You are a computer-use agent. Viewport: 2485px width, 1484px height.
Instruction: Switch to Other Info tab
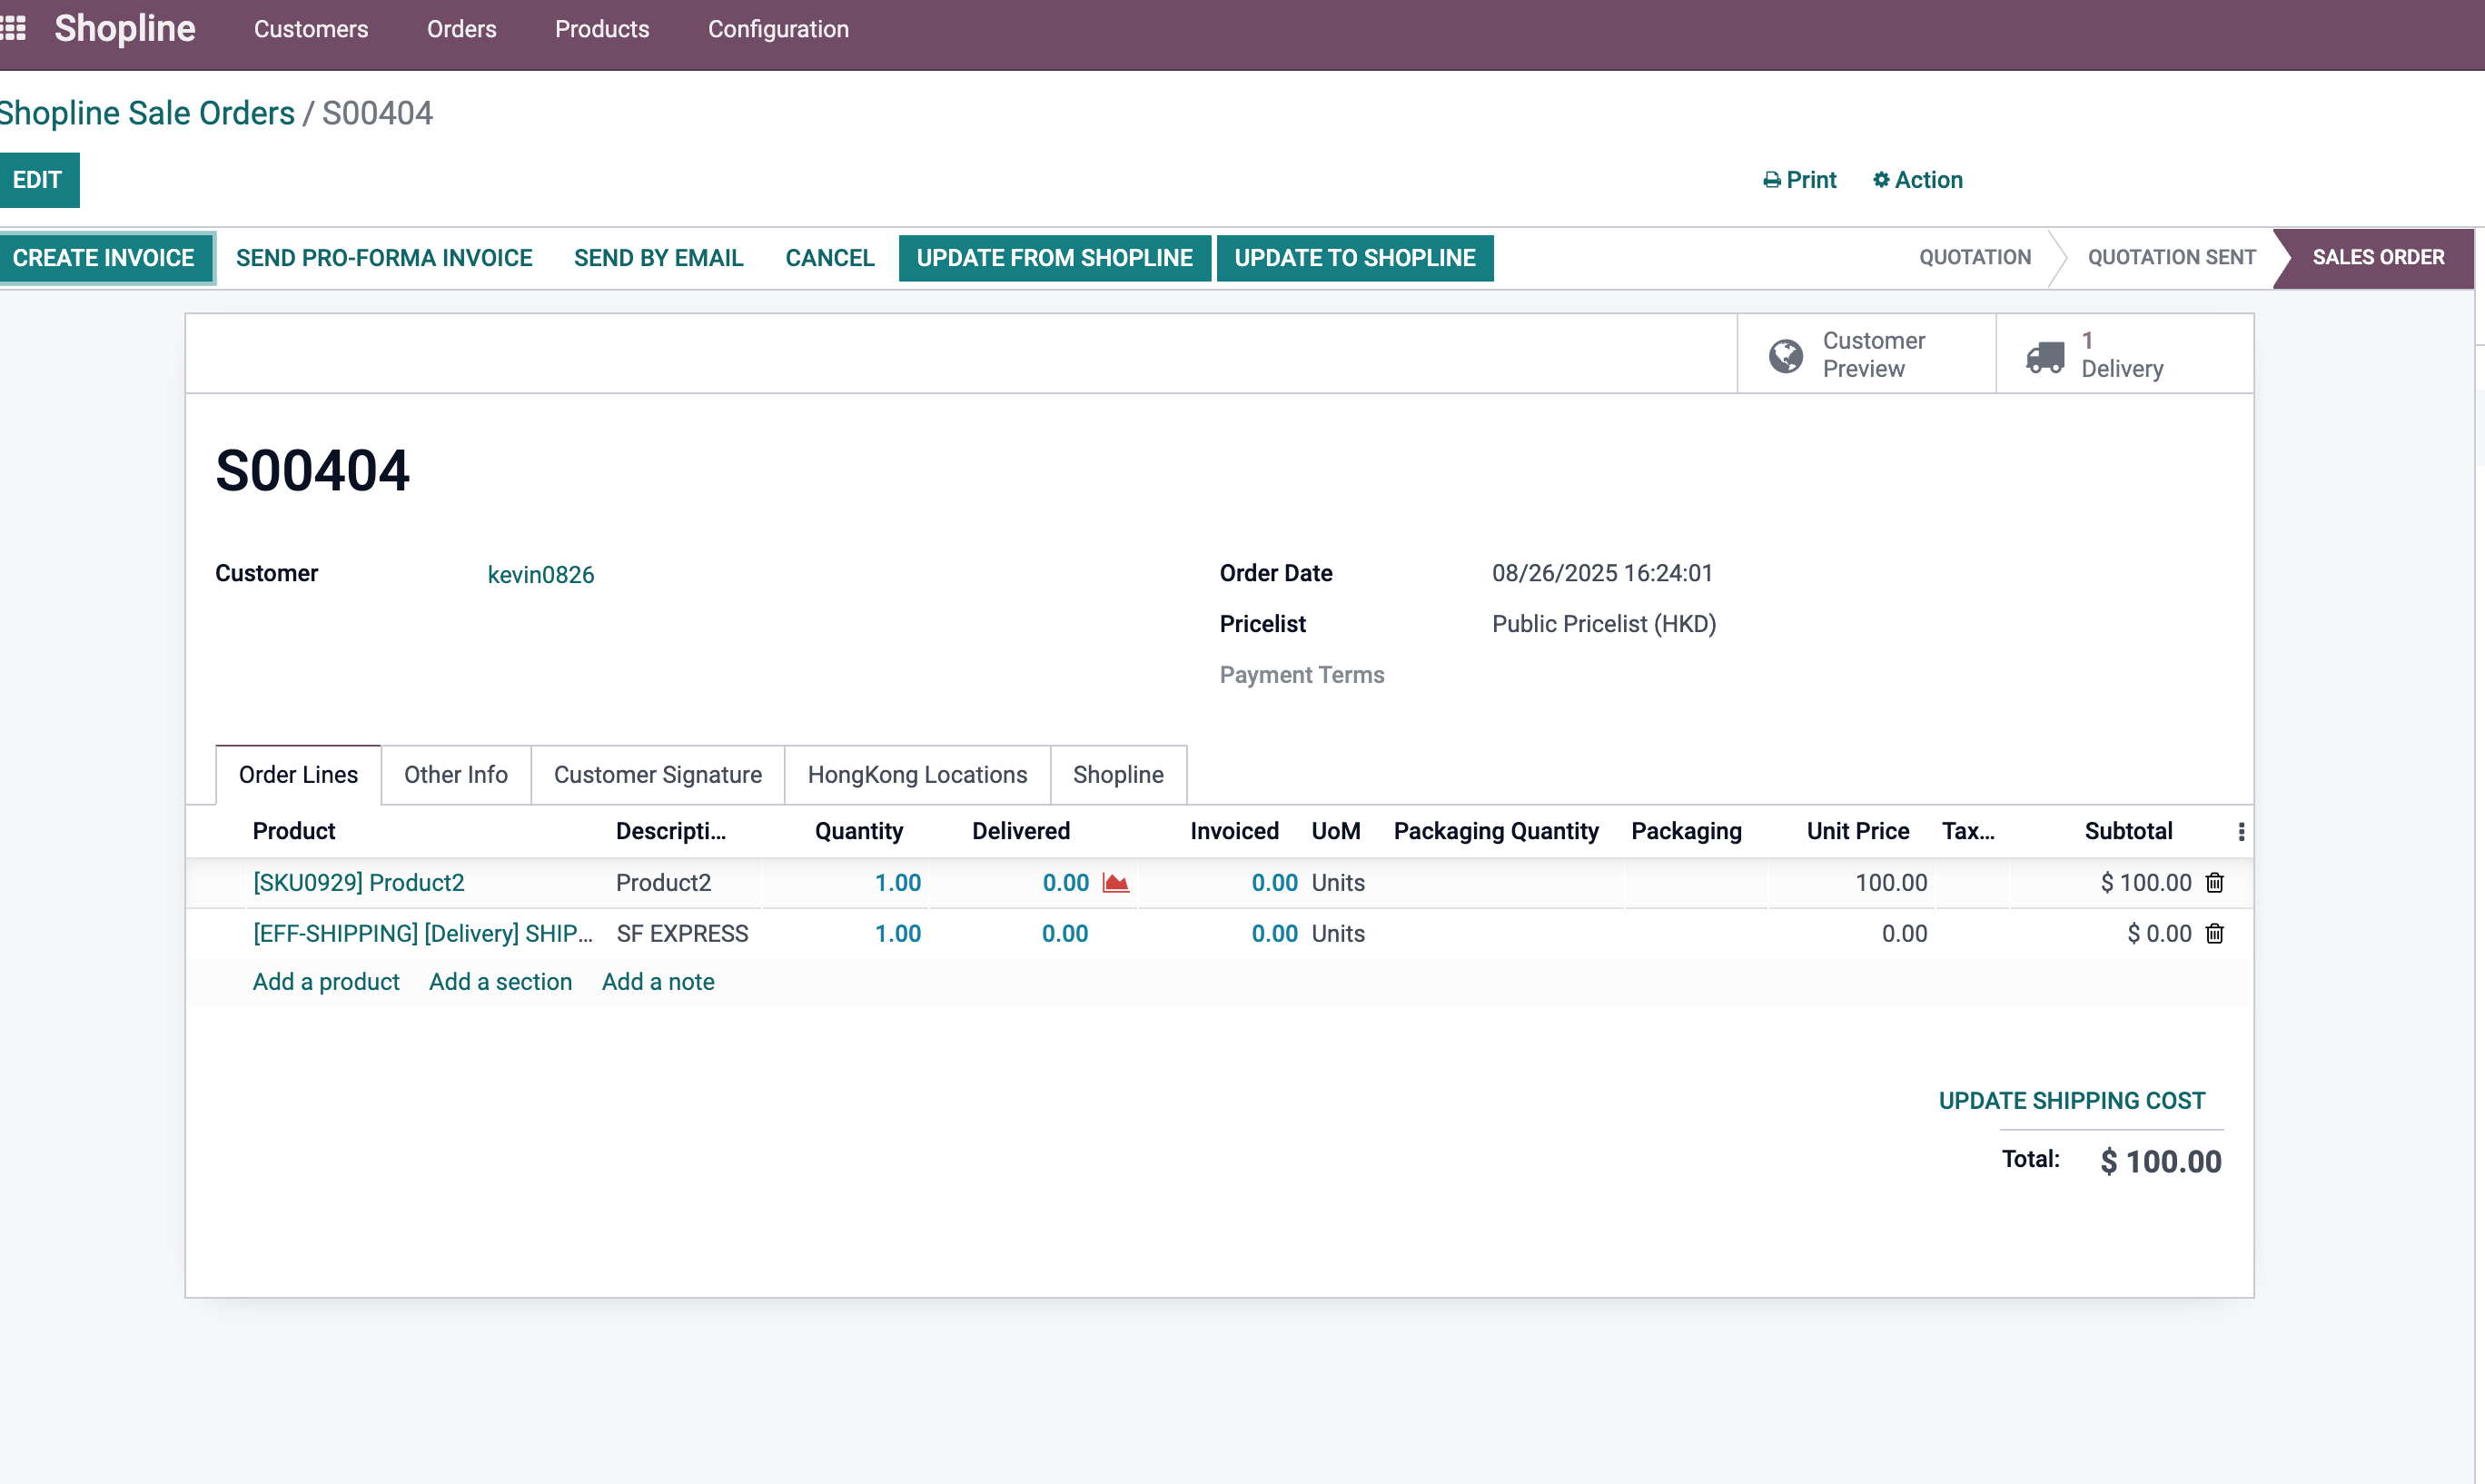tap(455, 775)
